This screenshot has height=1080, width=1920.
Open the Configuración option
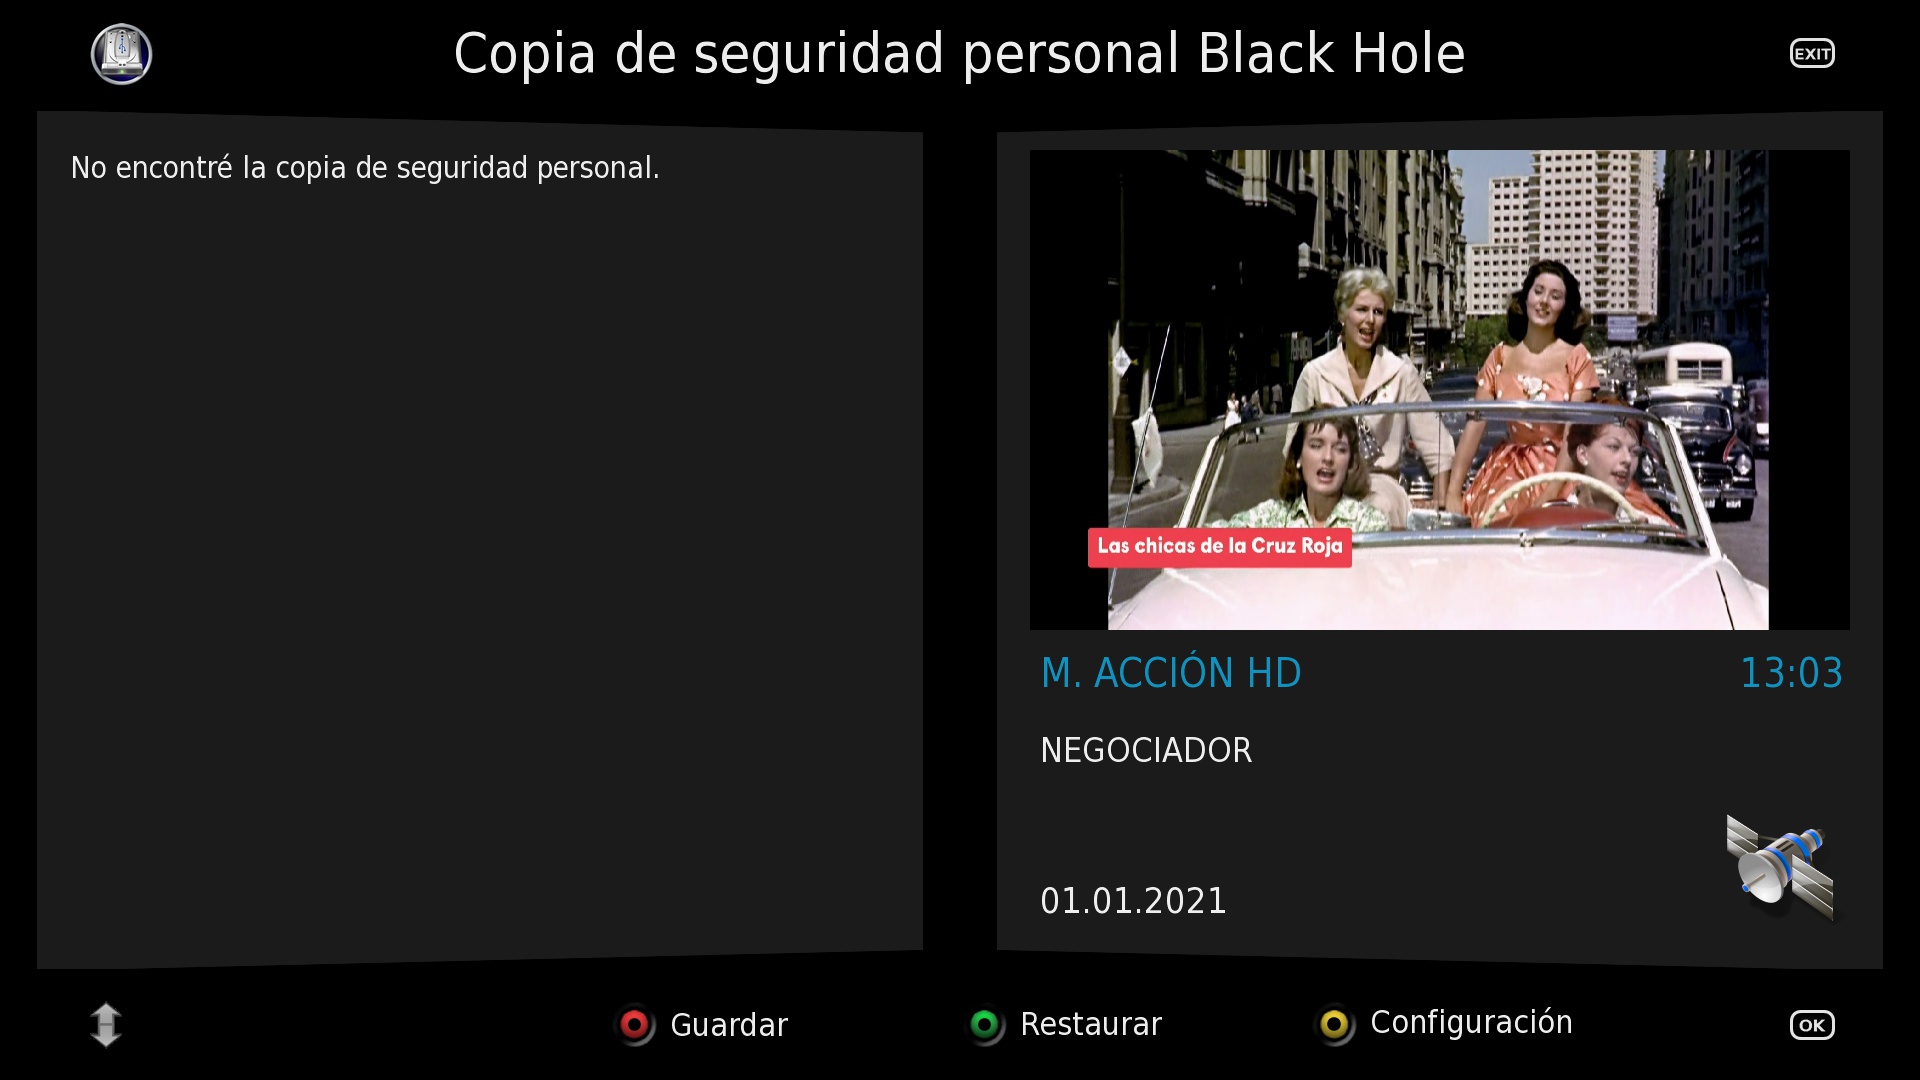pos(1470,1022)
